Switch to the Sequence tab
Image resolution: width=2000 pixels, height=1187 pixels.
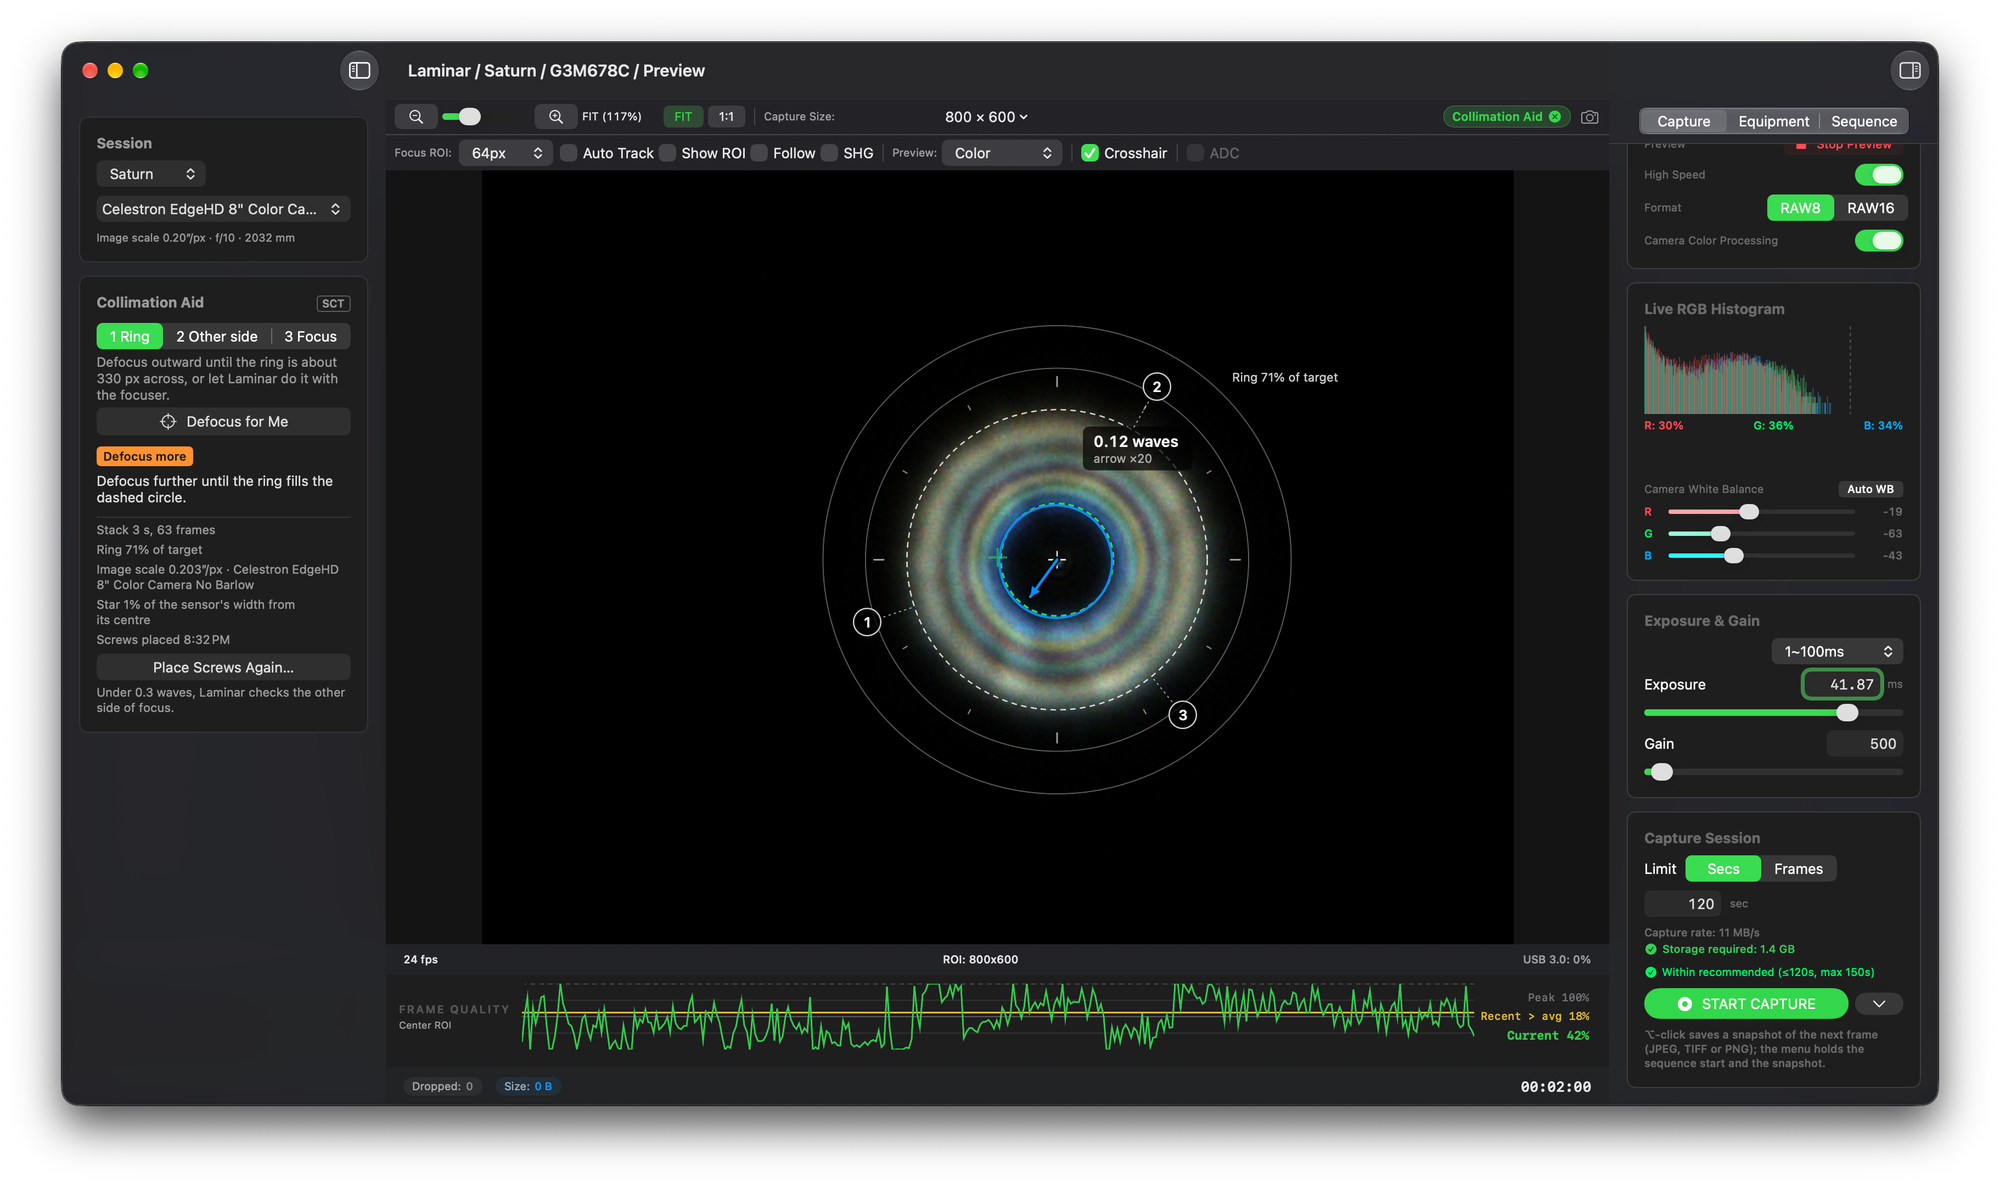(1863, 121)
